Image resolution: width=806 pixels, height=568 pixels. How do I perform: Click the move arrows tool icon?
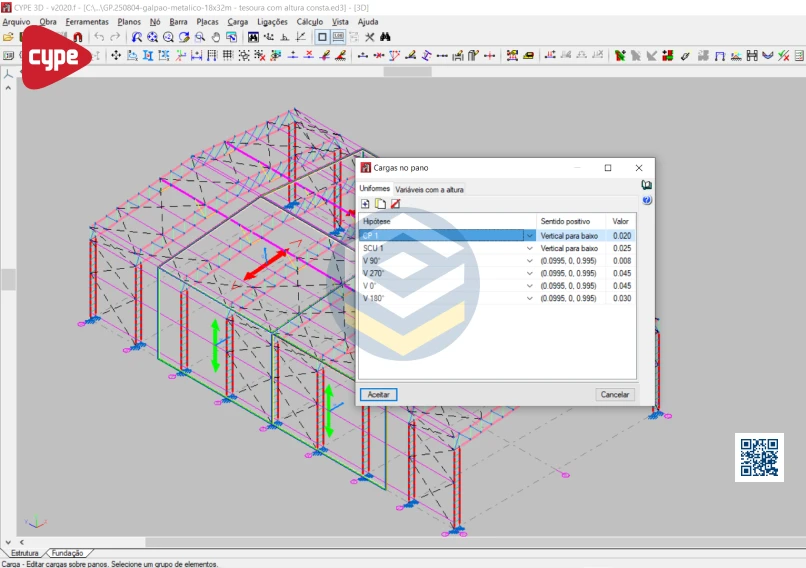tap(116, 55)
